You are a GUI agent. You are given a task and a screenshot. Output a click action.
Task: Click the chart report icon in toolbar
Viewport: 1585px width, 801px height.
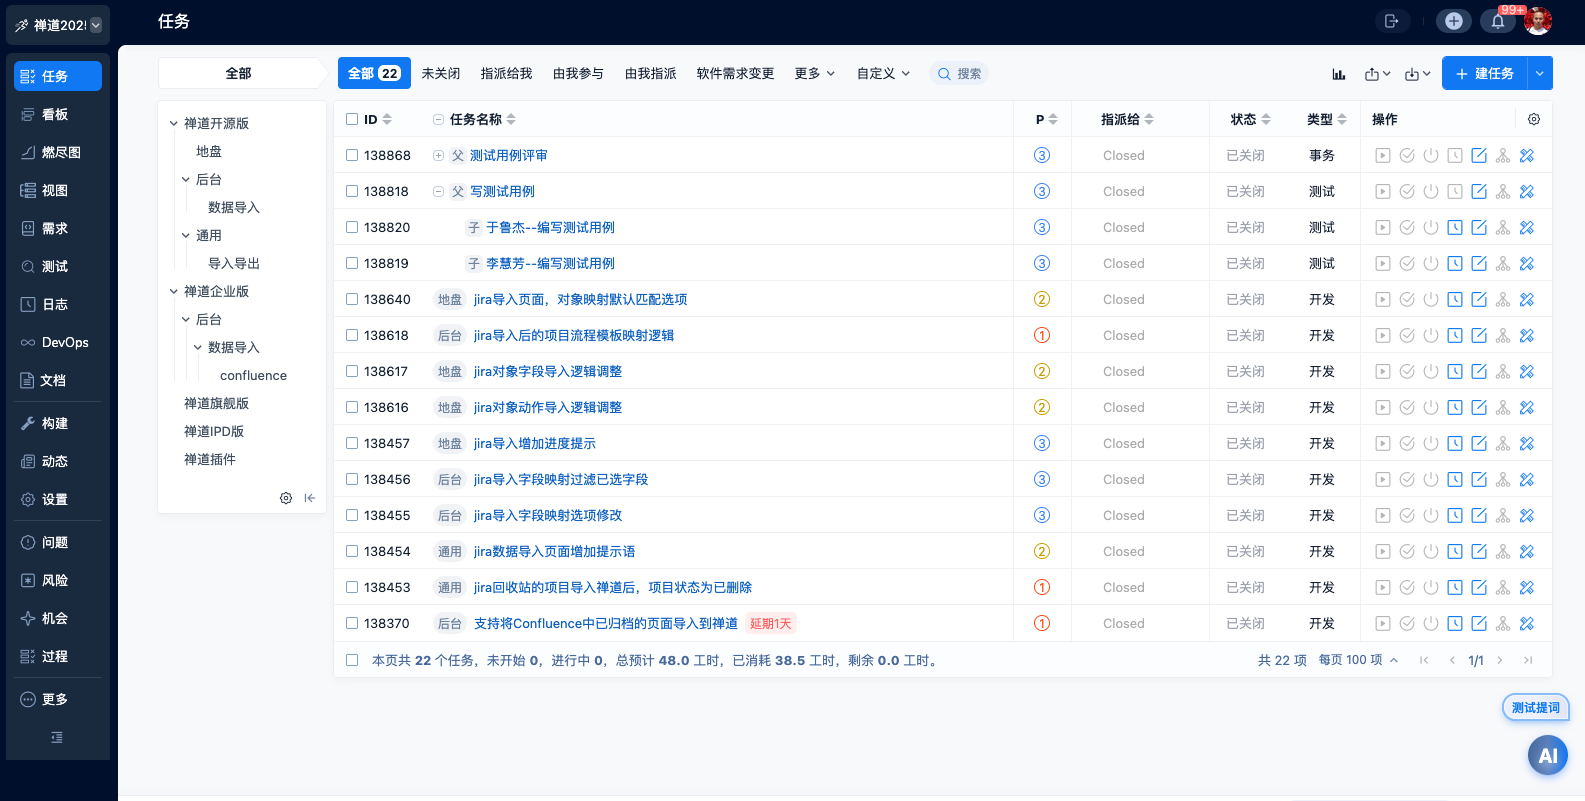coord(1339,74)
